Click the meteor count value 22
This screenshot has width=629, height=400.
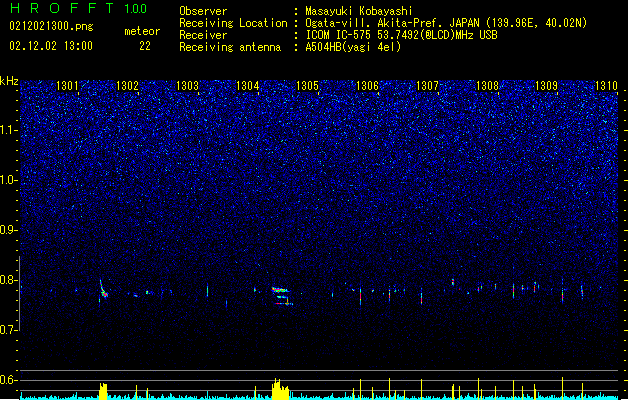pyautogui.click(x=145, y=46)
